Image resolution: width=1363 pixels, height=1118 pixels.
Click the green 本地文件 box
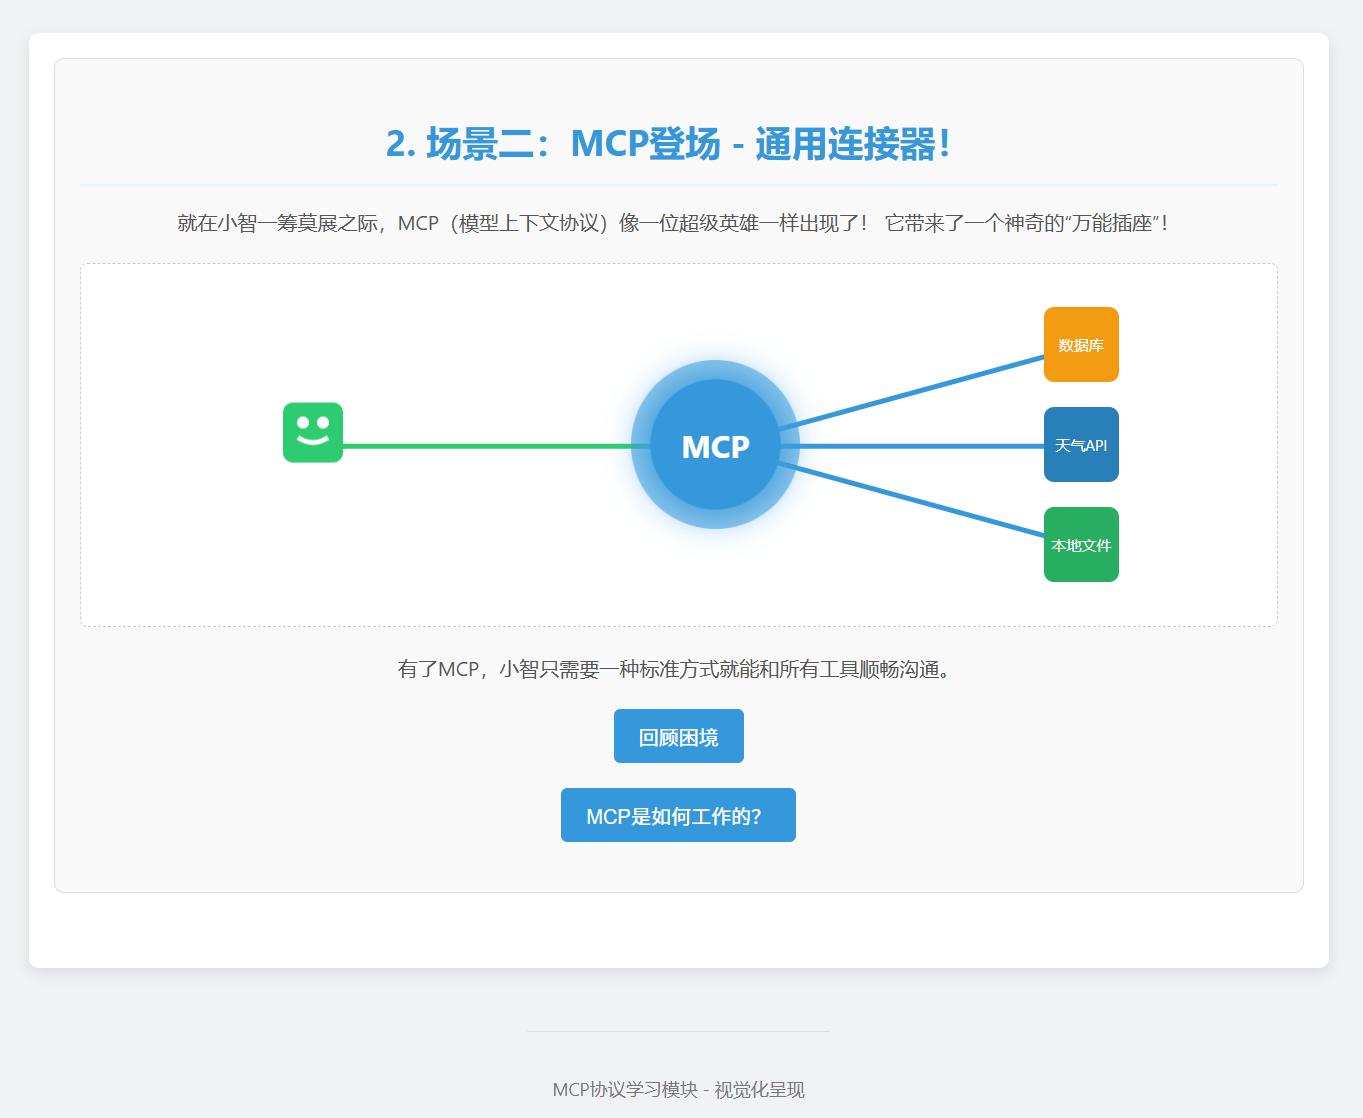1081,545
